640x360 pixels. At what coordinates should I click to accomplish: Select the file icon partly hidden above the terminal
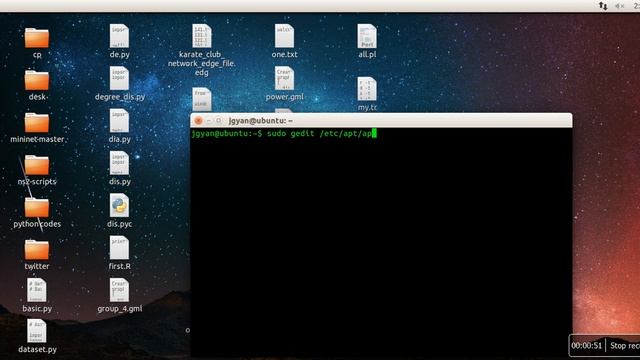coord(202,100)
